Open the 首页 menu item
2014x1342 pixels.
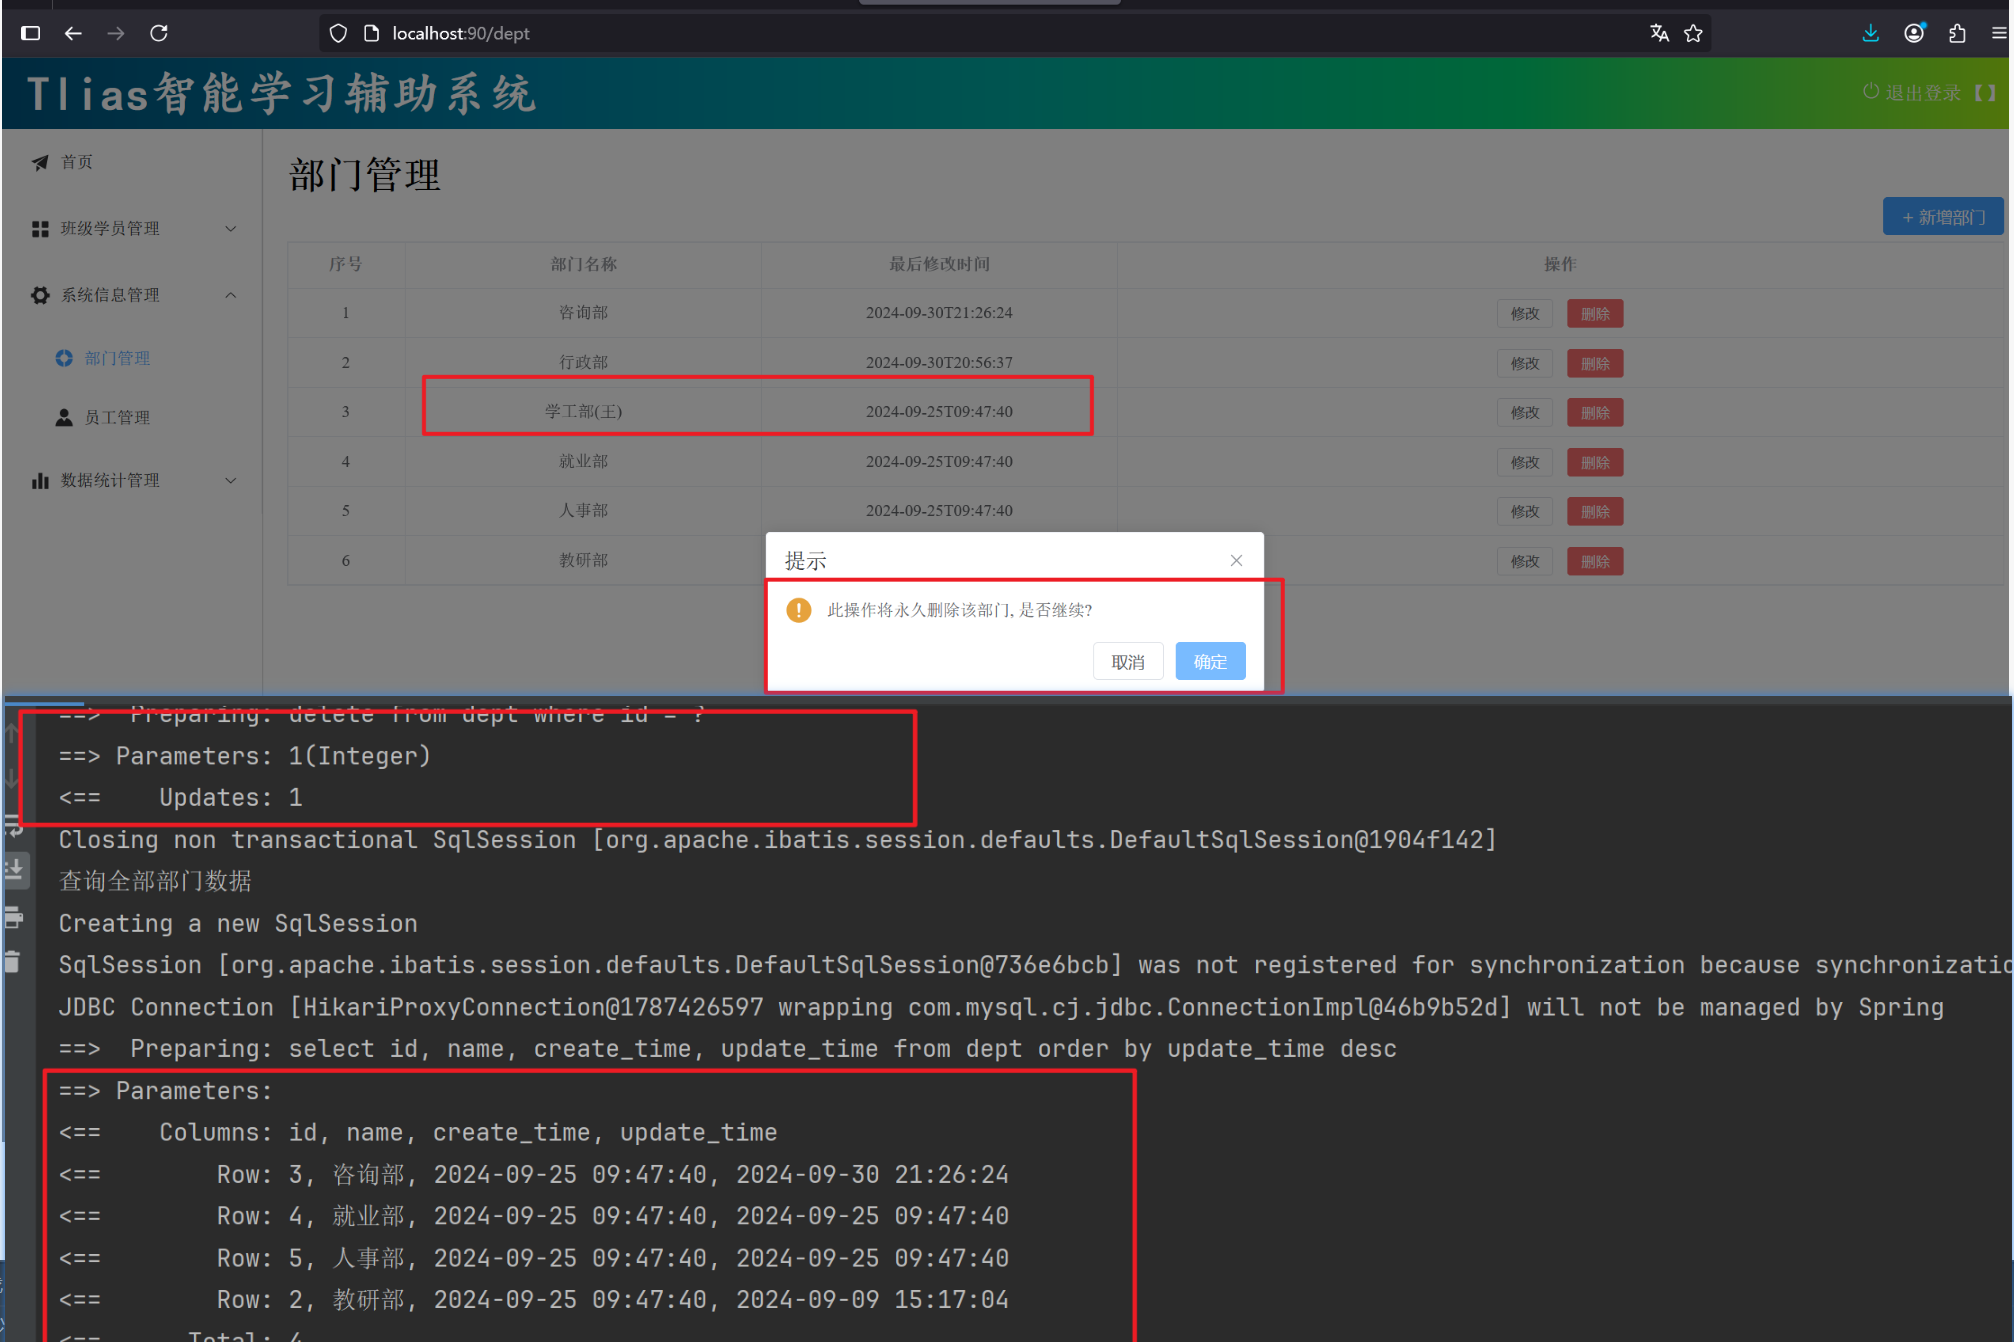[x=76, y=162]
